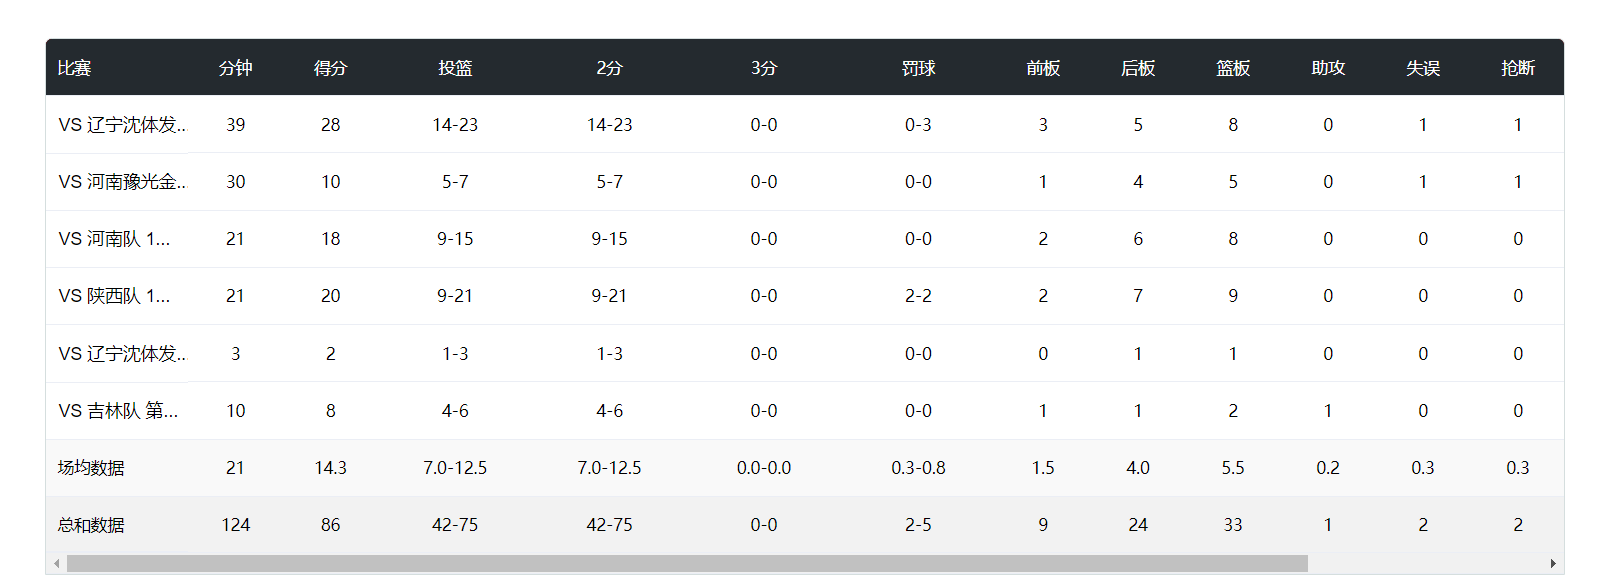This screenshot has width=1608, height=584.
Task: Click the 罚球 column header
Action: coord(918,68)
